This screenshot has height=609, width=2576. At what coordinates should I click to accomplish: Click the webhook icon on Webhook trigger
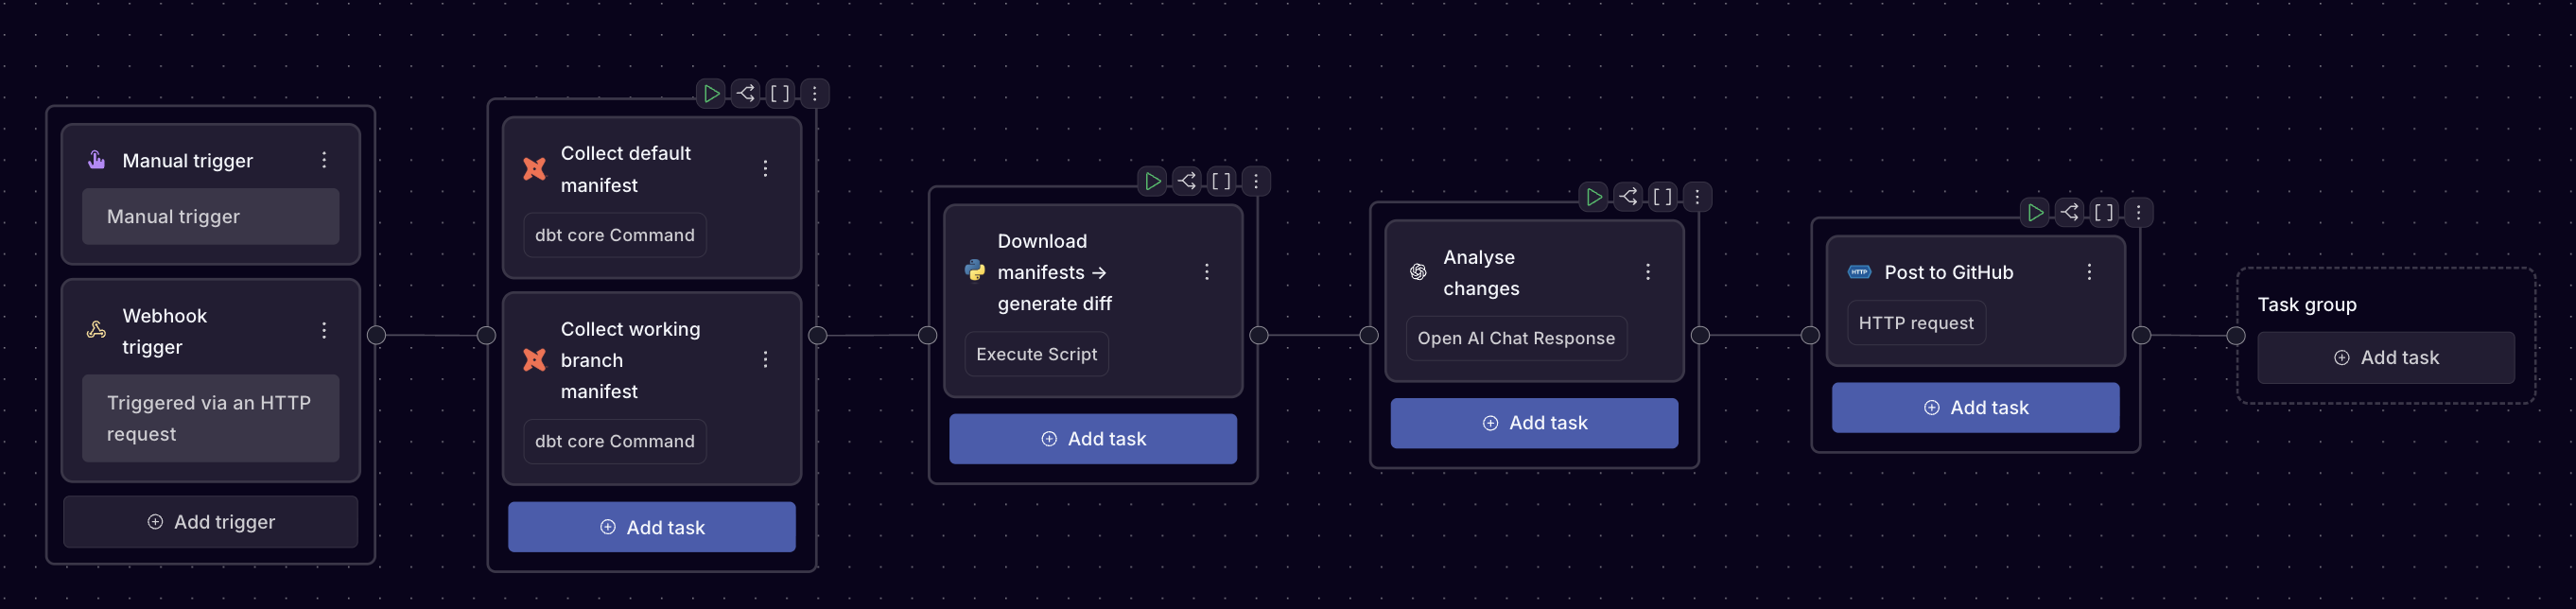pos(96,330)
